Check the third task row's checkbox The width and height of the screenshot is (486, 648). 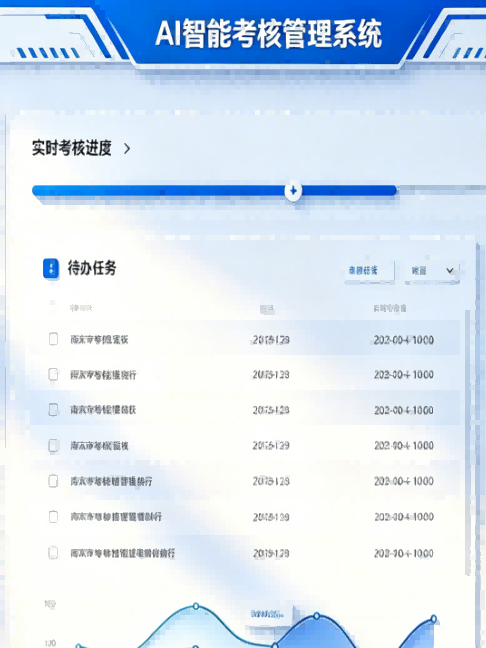(x=53, y=410)
